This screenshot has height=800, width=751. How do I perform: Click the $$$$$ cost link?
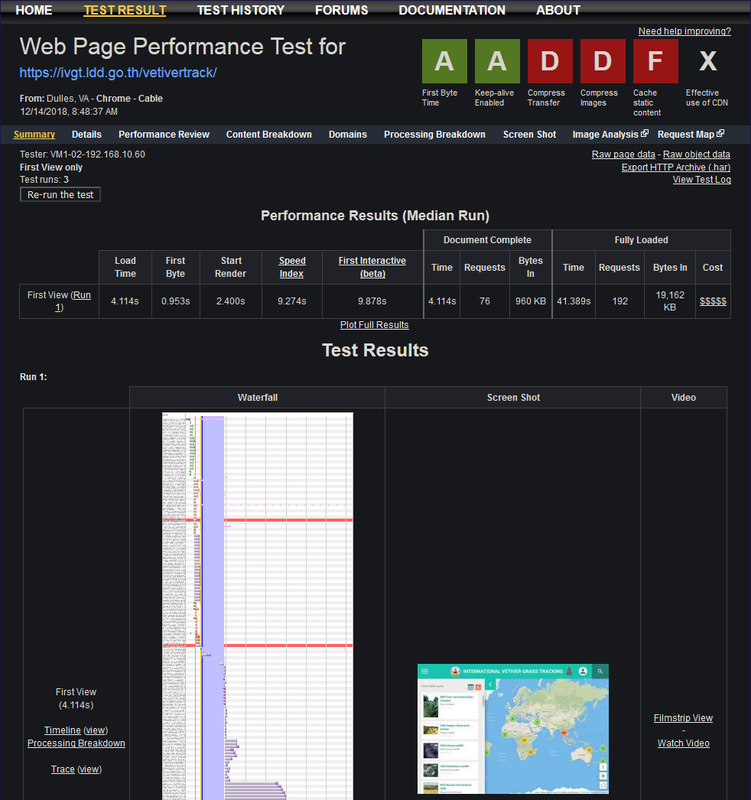point(713,301)
